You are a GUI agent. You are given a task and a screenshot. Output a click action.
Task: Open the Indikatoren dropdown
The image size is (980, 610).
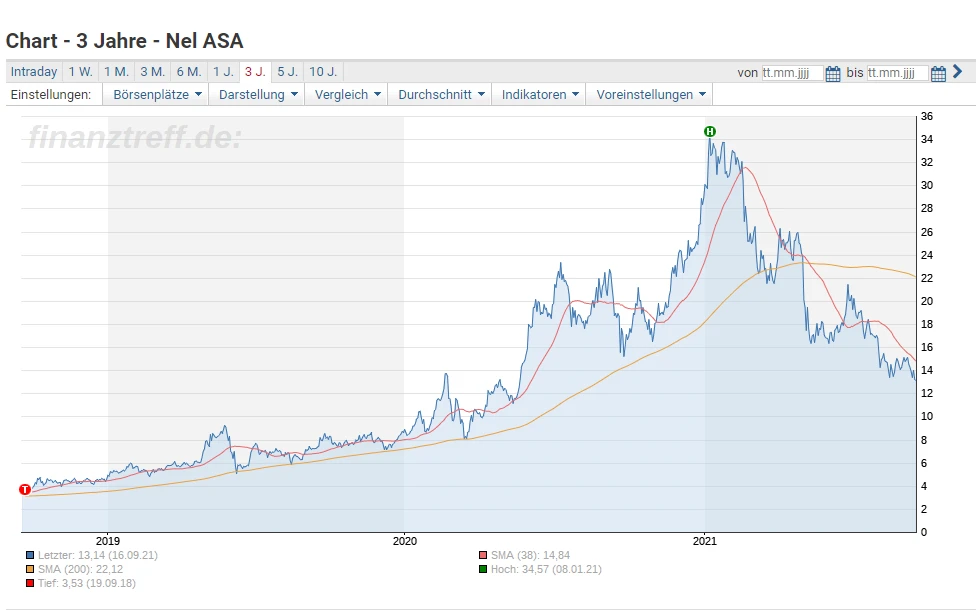point(539,94)
